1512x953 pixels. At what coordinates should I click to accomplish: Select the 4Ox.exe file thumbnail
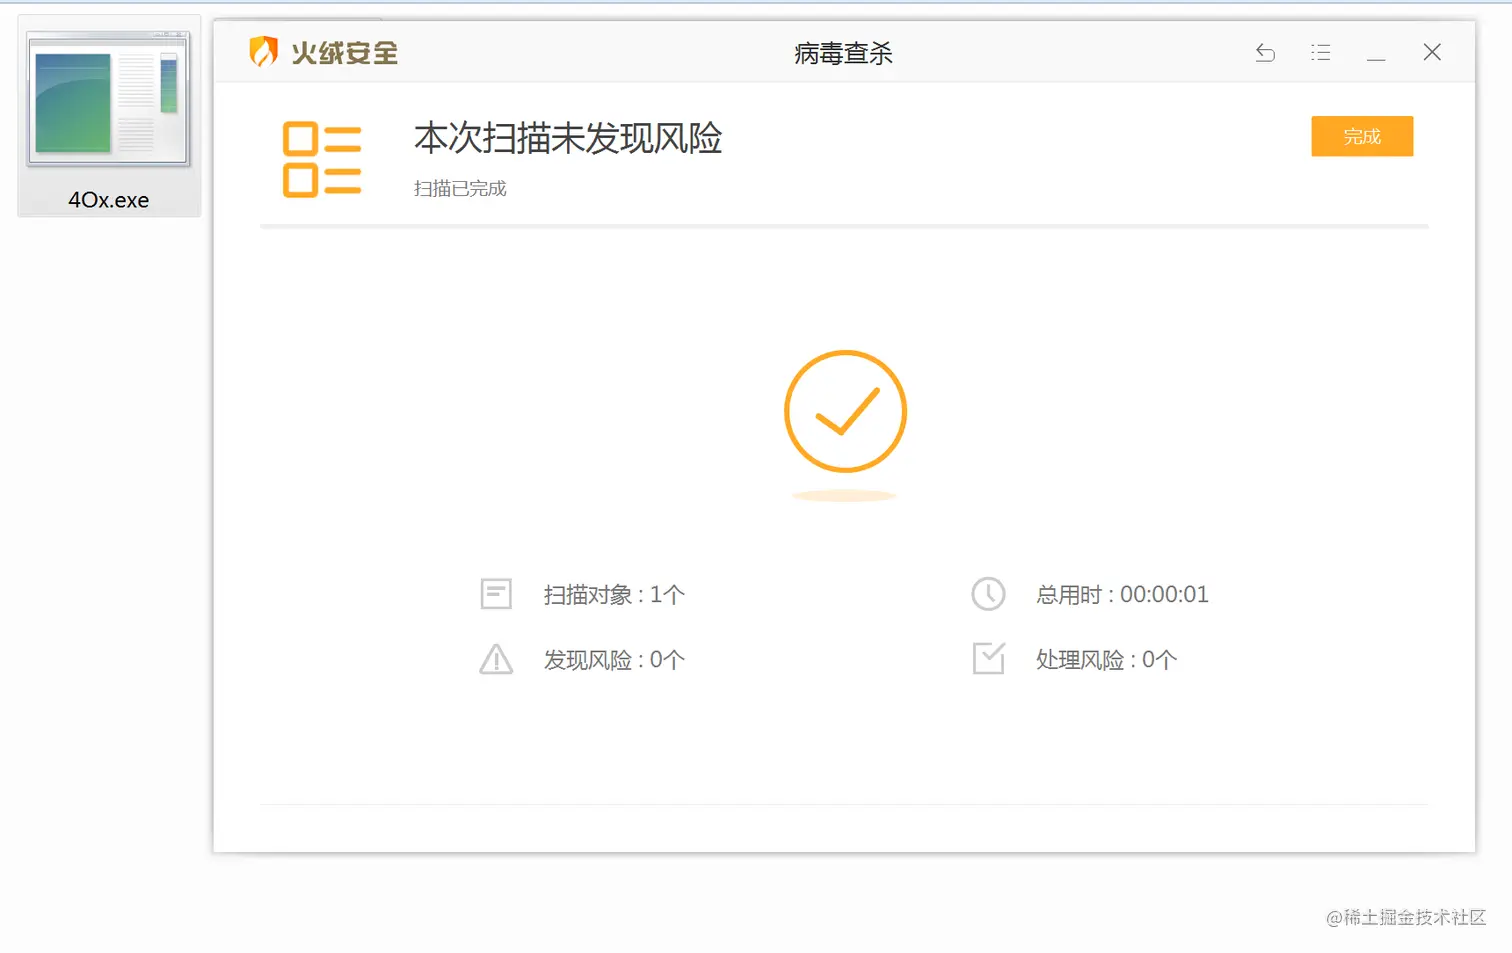pyautogui.click(x=108, y=100)
